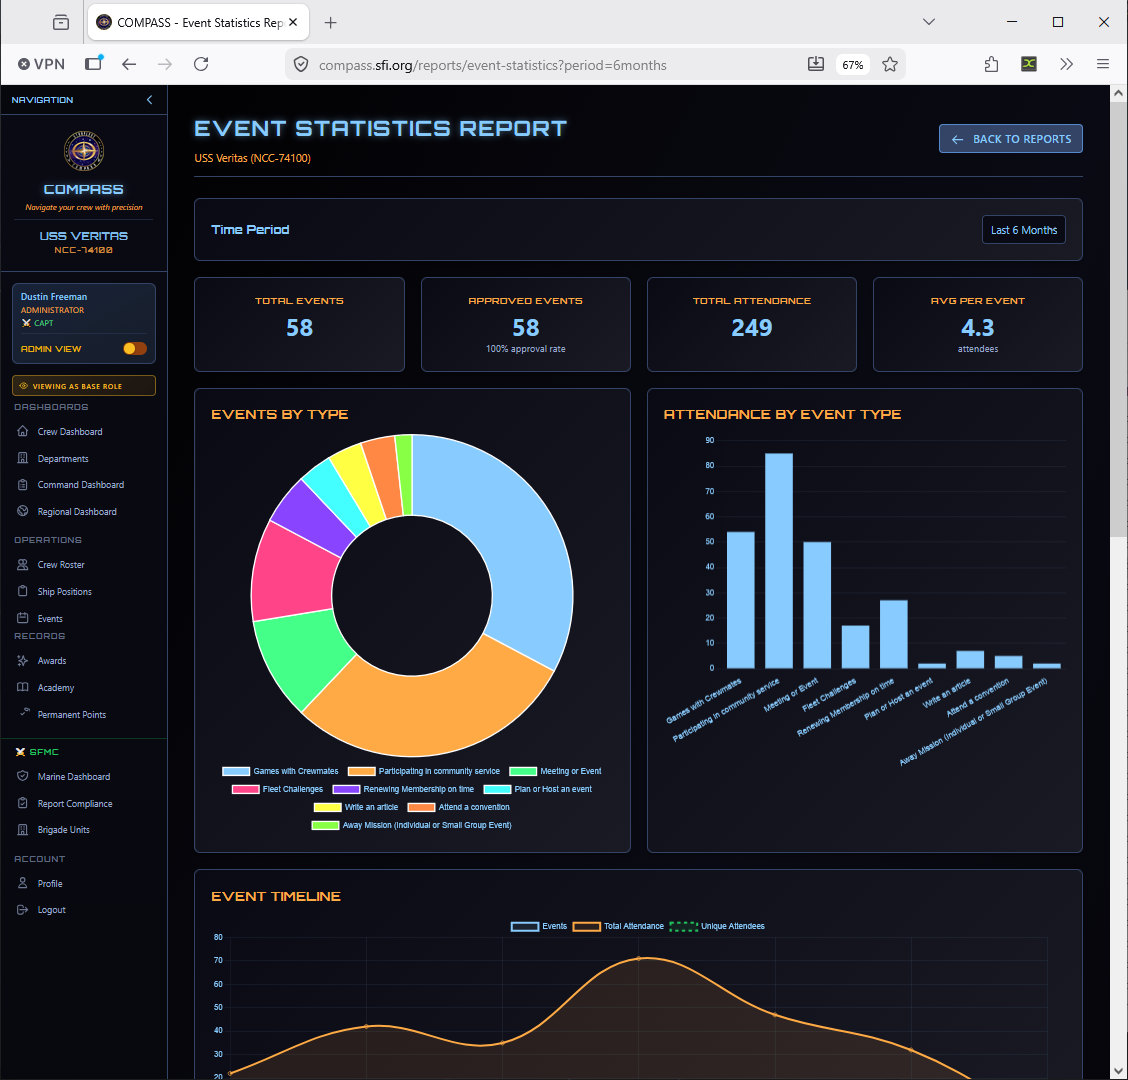Select Awards in the sidebar
This screenshot has width=1128, height=1080.
pyautogui.click(x=52, y=661)
